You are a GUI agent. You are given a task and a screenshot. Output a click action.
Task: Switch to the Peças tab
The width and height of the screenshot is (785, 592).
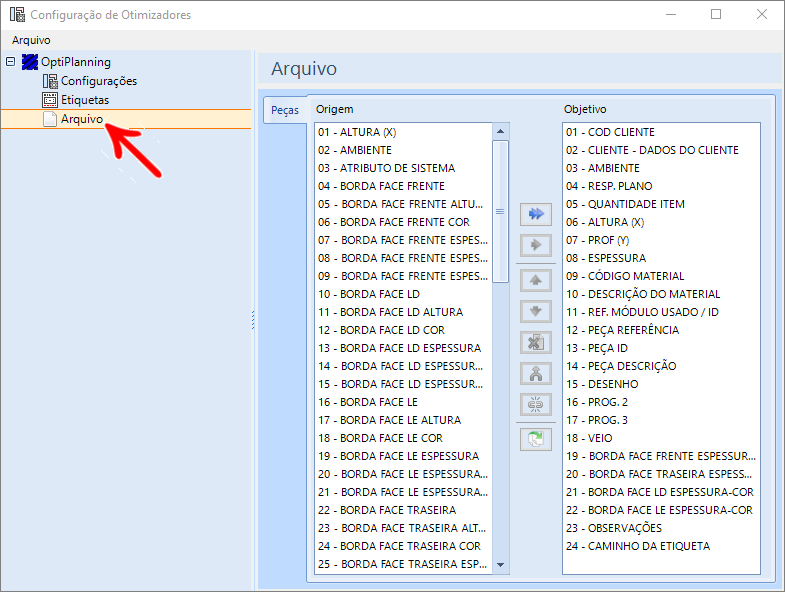[x=285, y=110]
